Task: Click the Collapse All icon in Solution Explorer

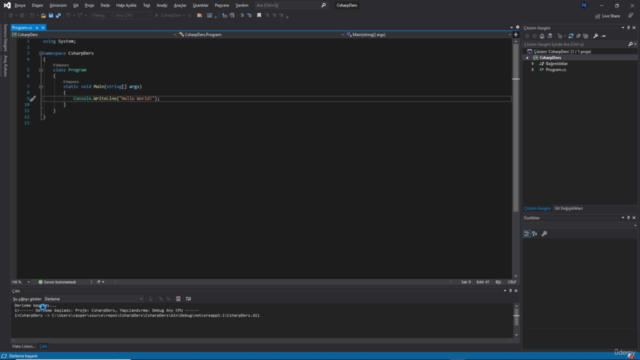Action: [x=578, y=36]
